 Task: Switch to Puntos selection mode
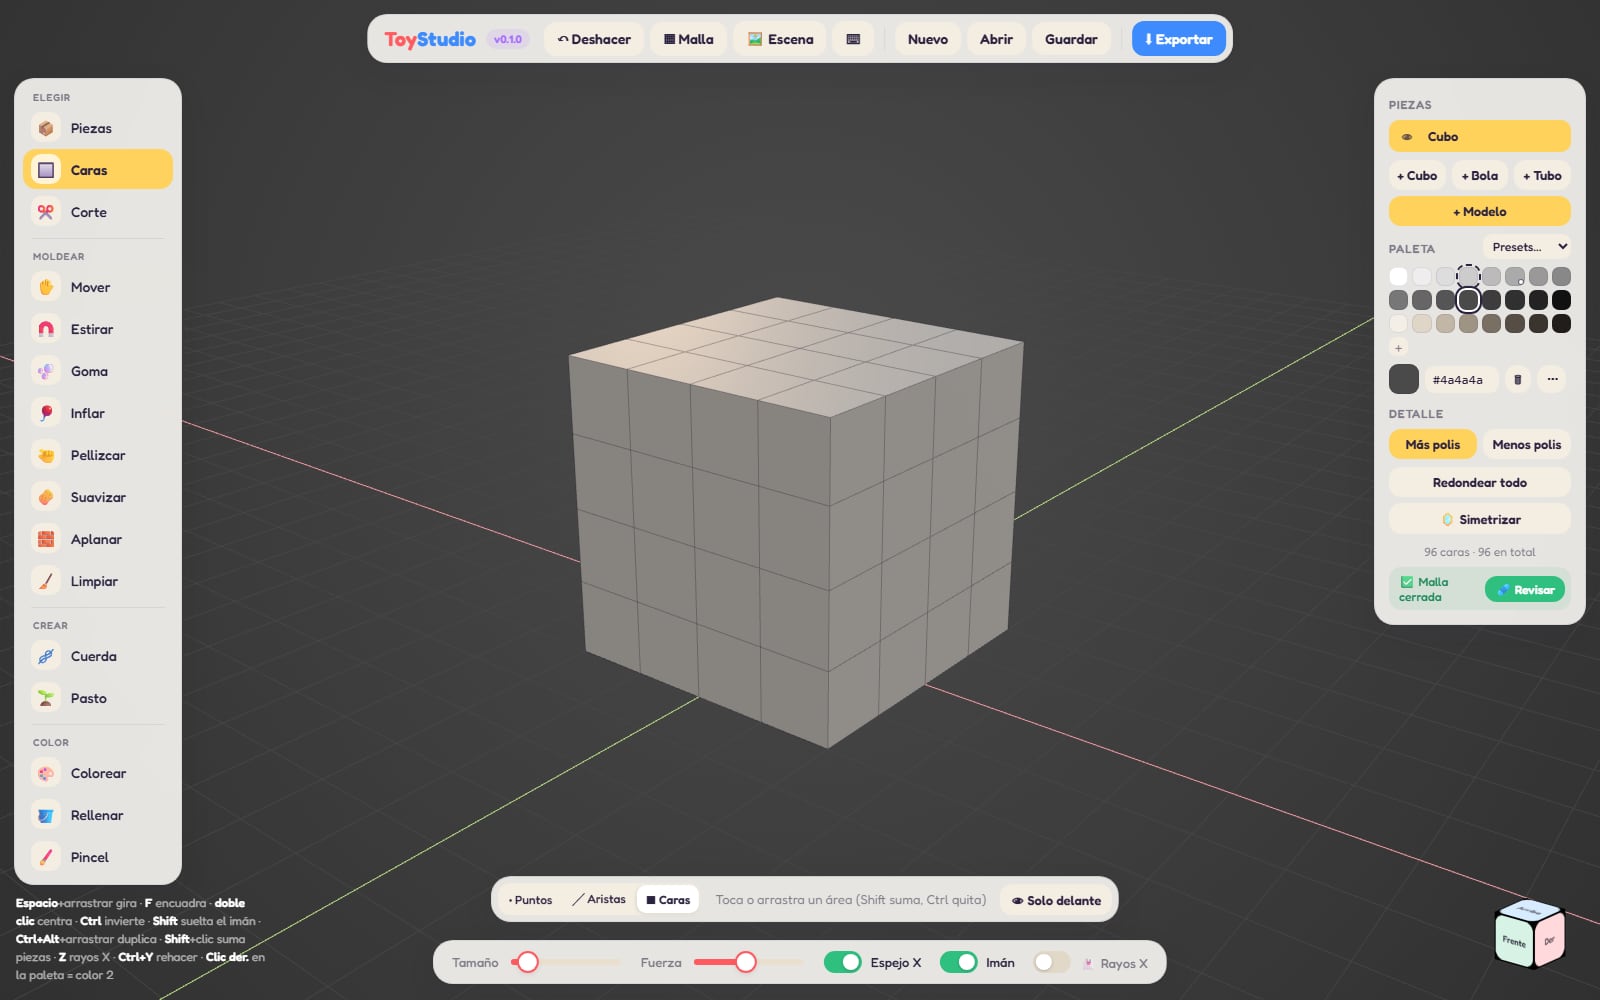pos(530,900)
